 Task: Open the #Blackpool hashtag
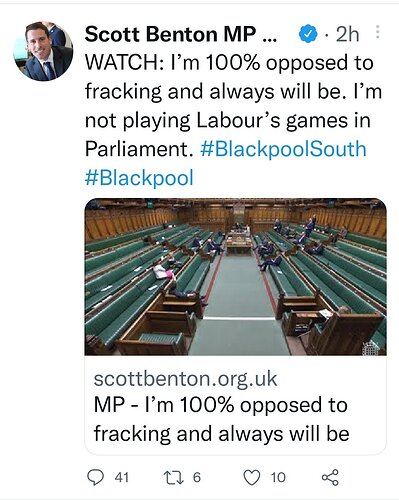[x=139, y=177]
